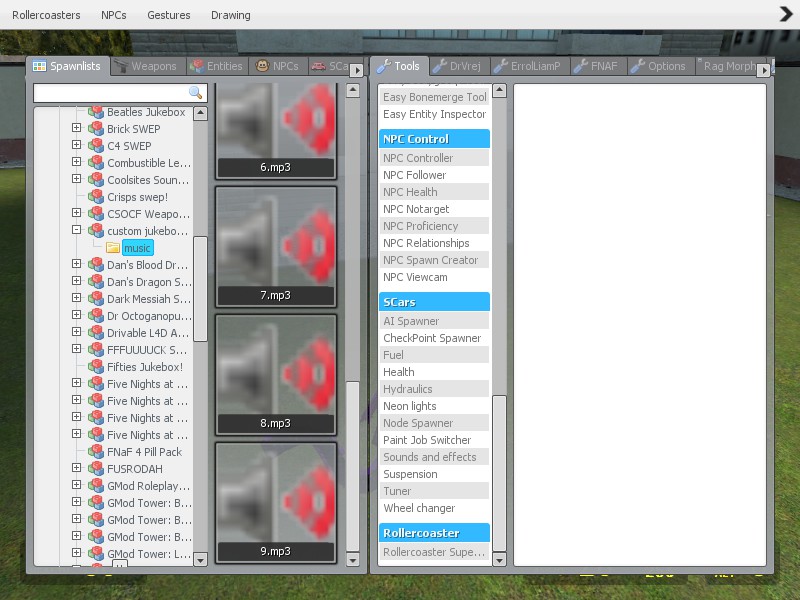Click the wrench icon on DrVrej tab
The image size is (800, 600).
click(x=439, y=67)
